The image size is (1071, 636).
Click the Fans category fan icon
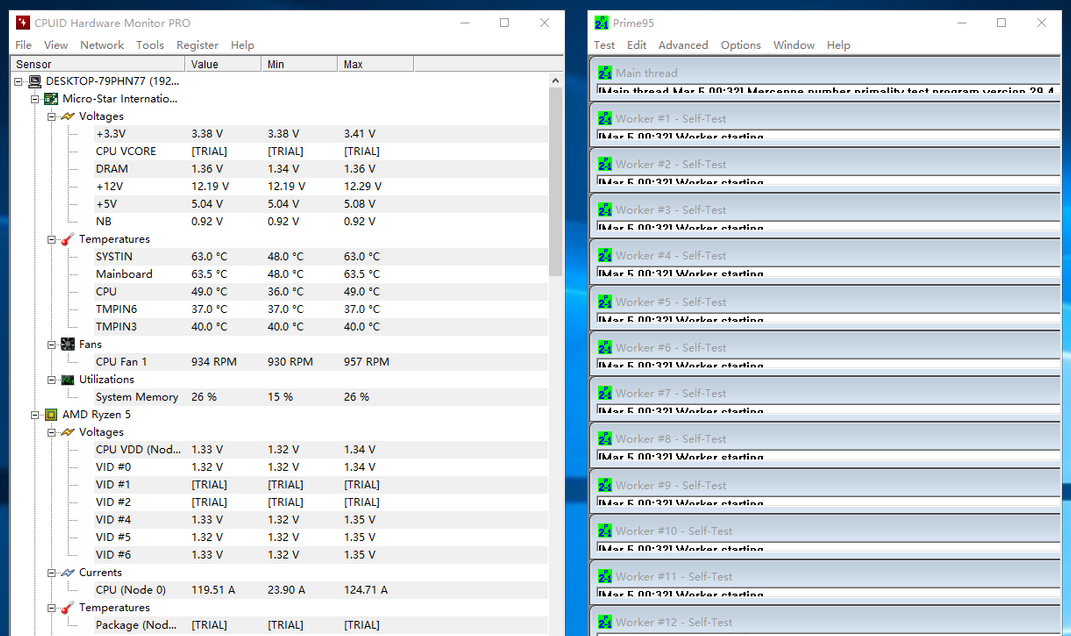(67, 345)
